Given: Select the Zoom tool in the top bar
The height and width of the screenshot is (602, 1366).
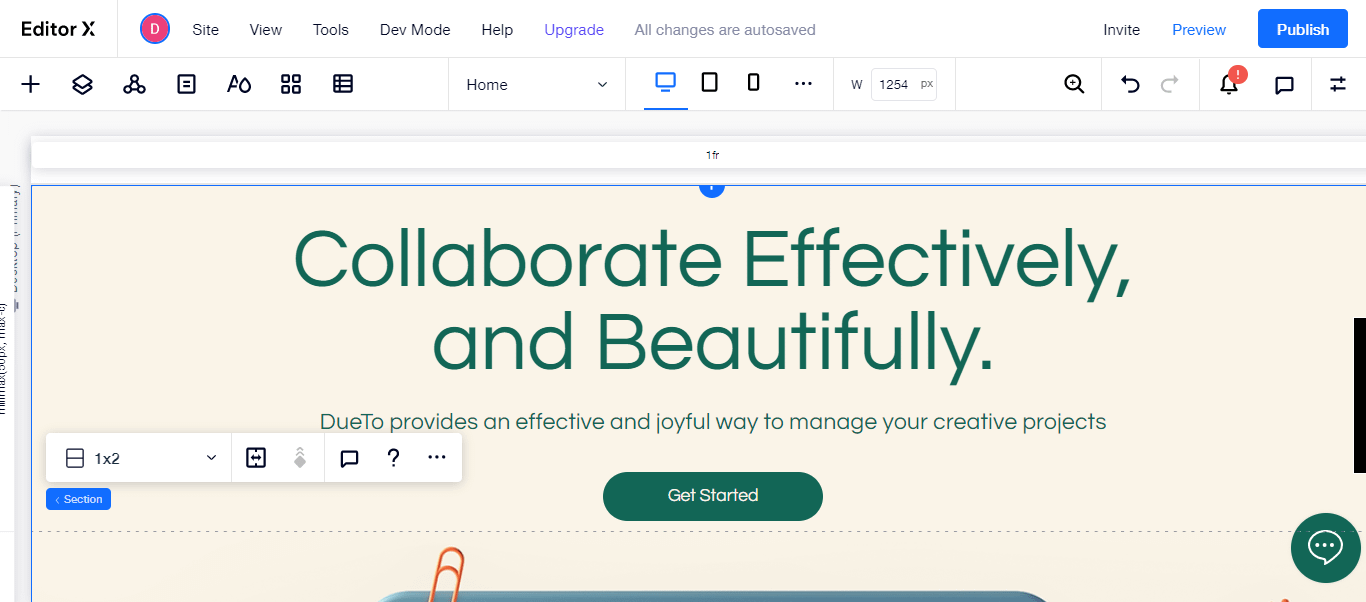Looking at the screenshot, I should (1074, 84).
